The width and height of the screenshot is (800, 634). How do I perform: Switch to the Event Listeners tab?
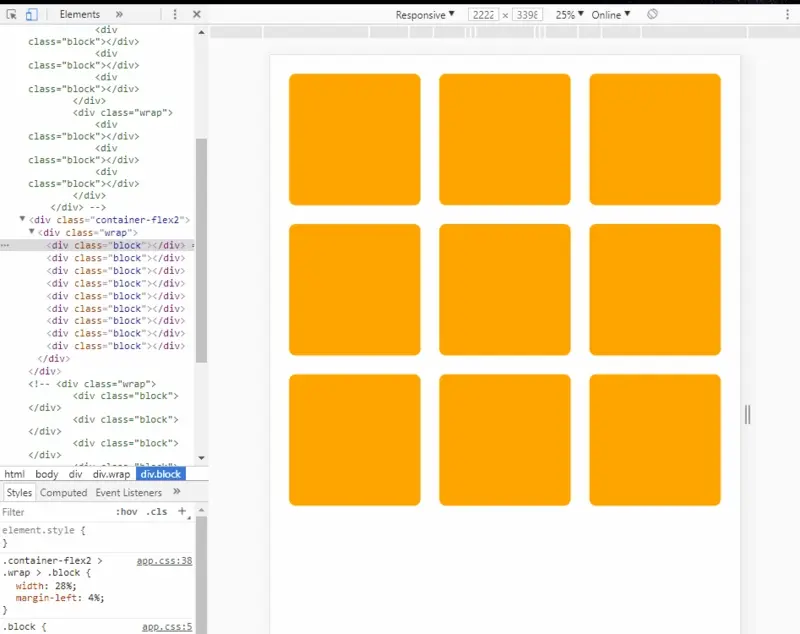click(x=129, y=493)
